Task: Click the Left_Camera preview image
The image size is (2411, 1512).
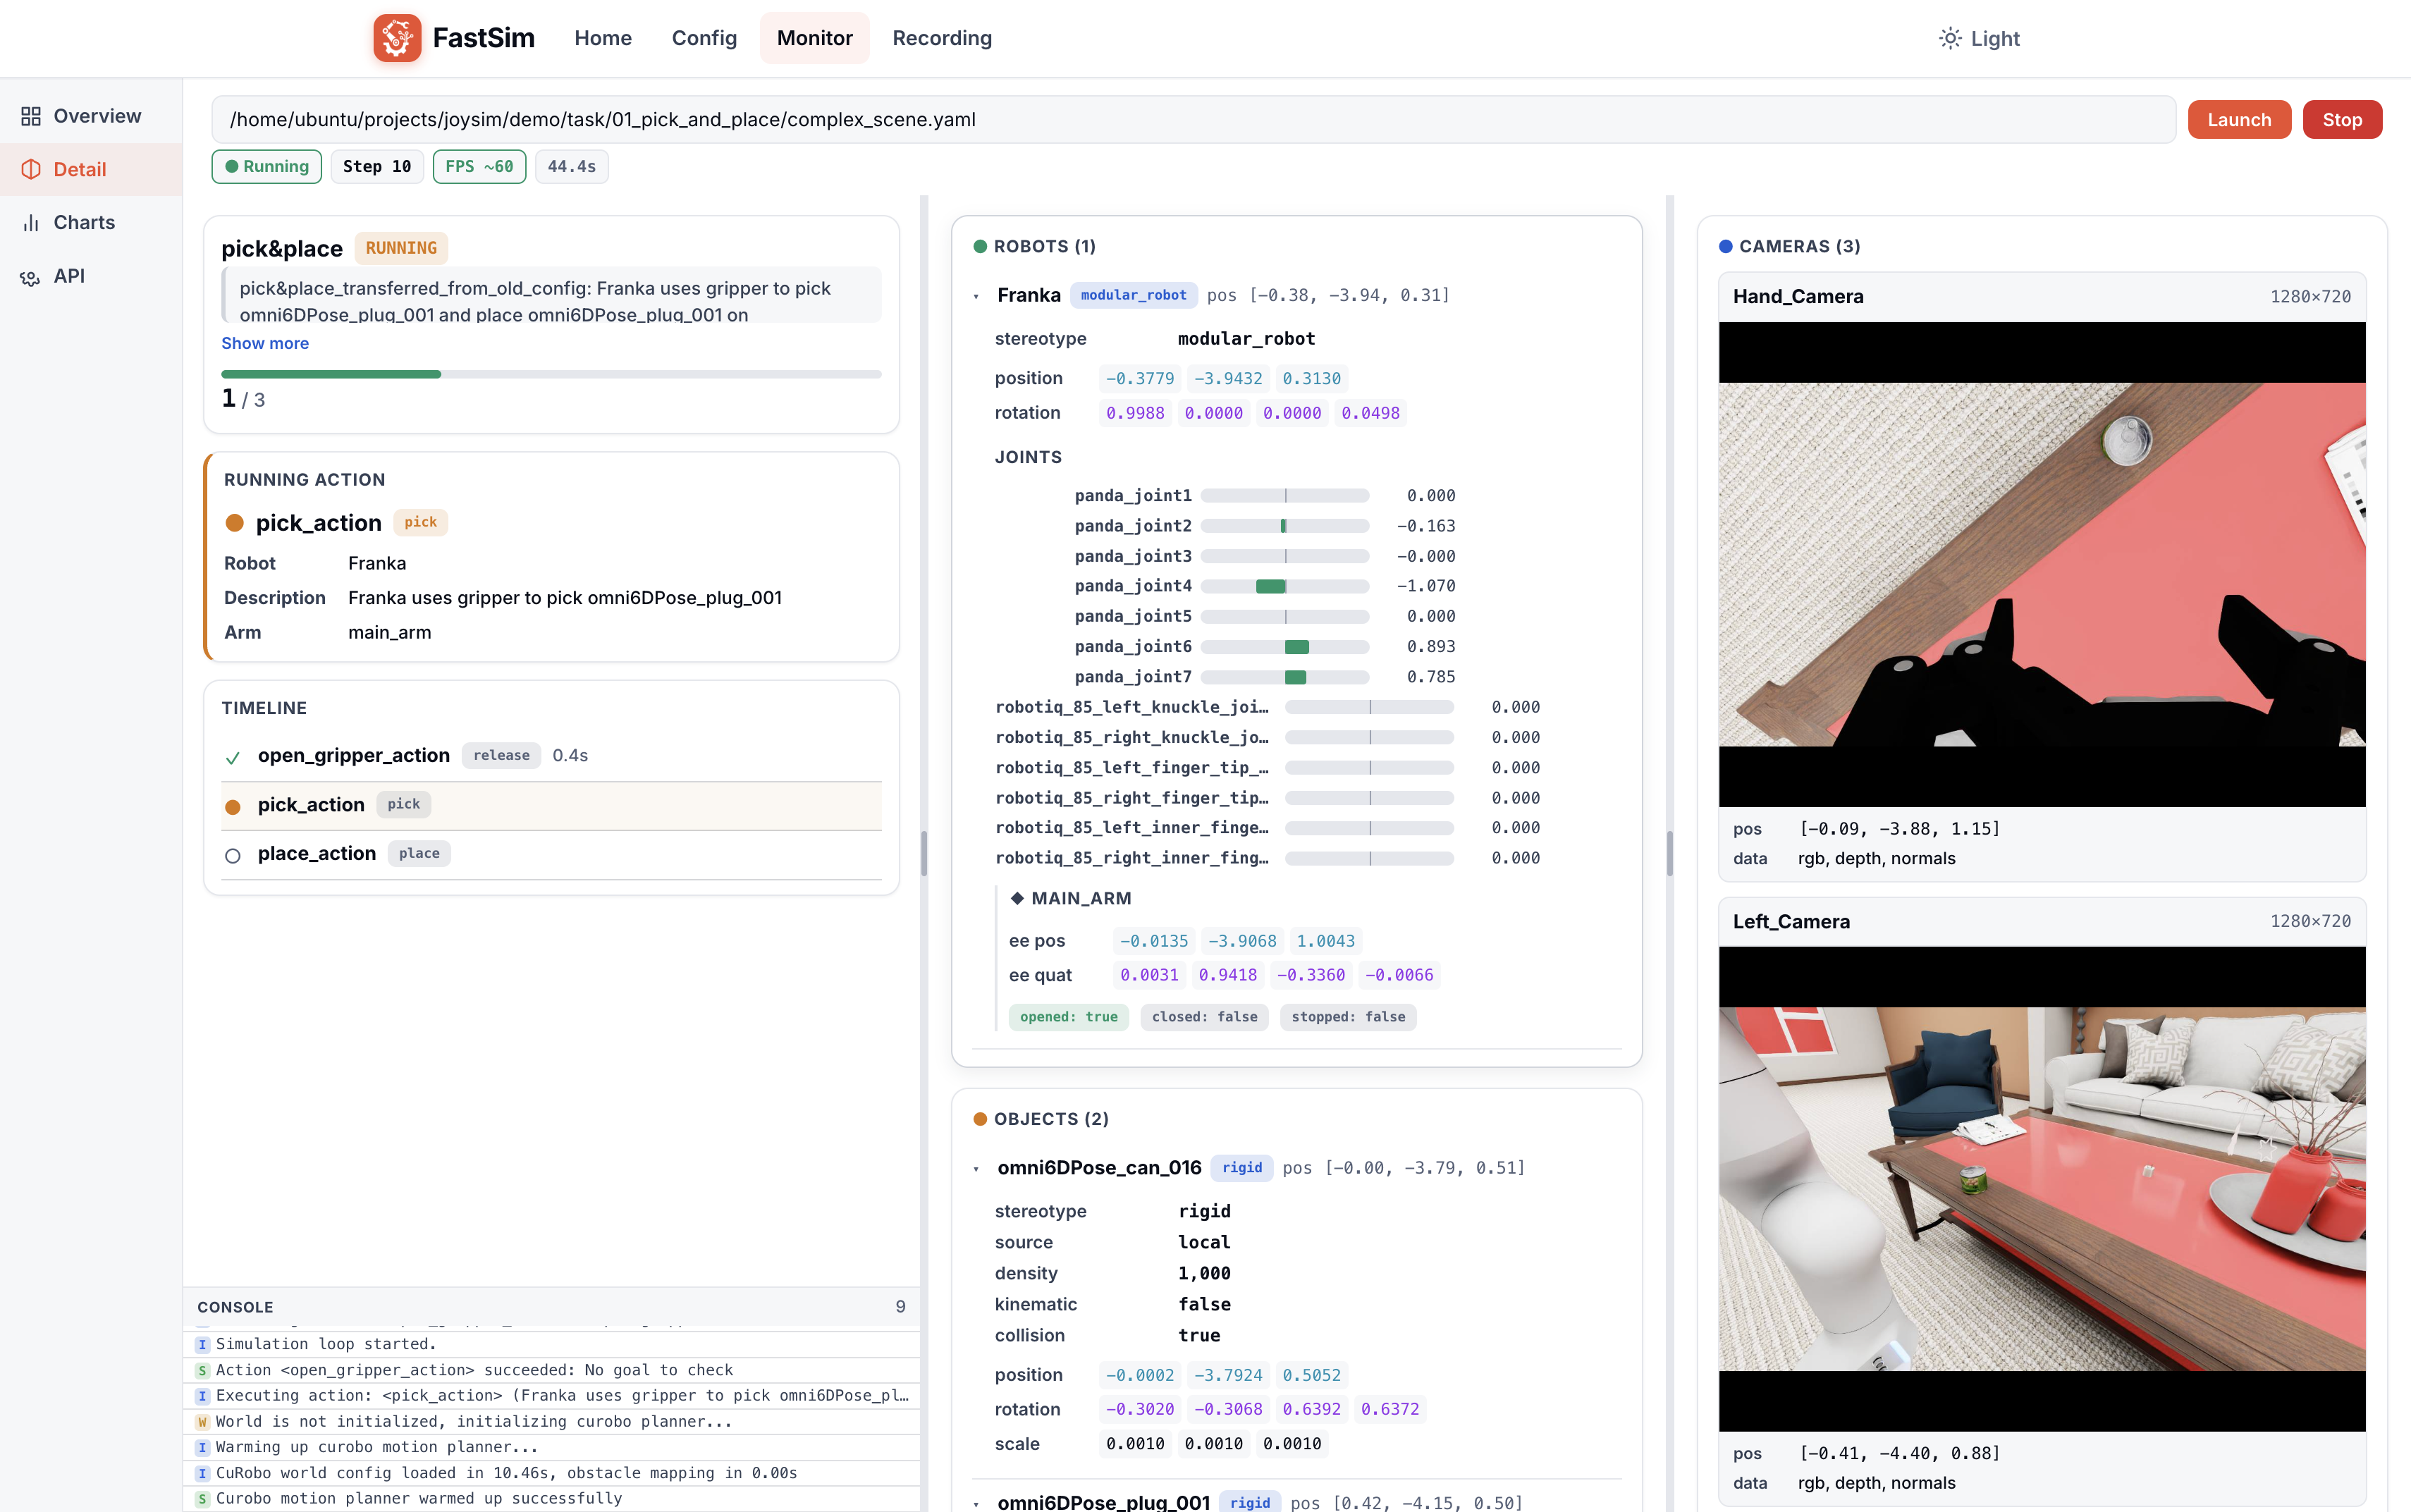Action: (x=2042, y=1189)
